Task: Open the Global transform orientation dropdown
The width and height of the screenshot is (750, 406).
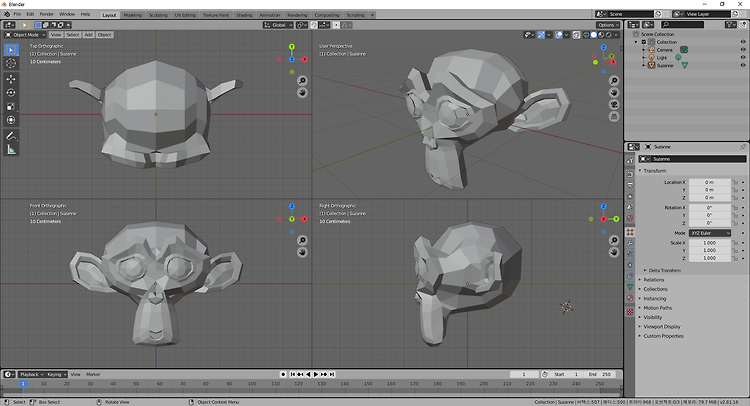Action: tap(278, 25)
